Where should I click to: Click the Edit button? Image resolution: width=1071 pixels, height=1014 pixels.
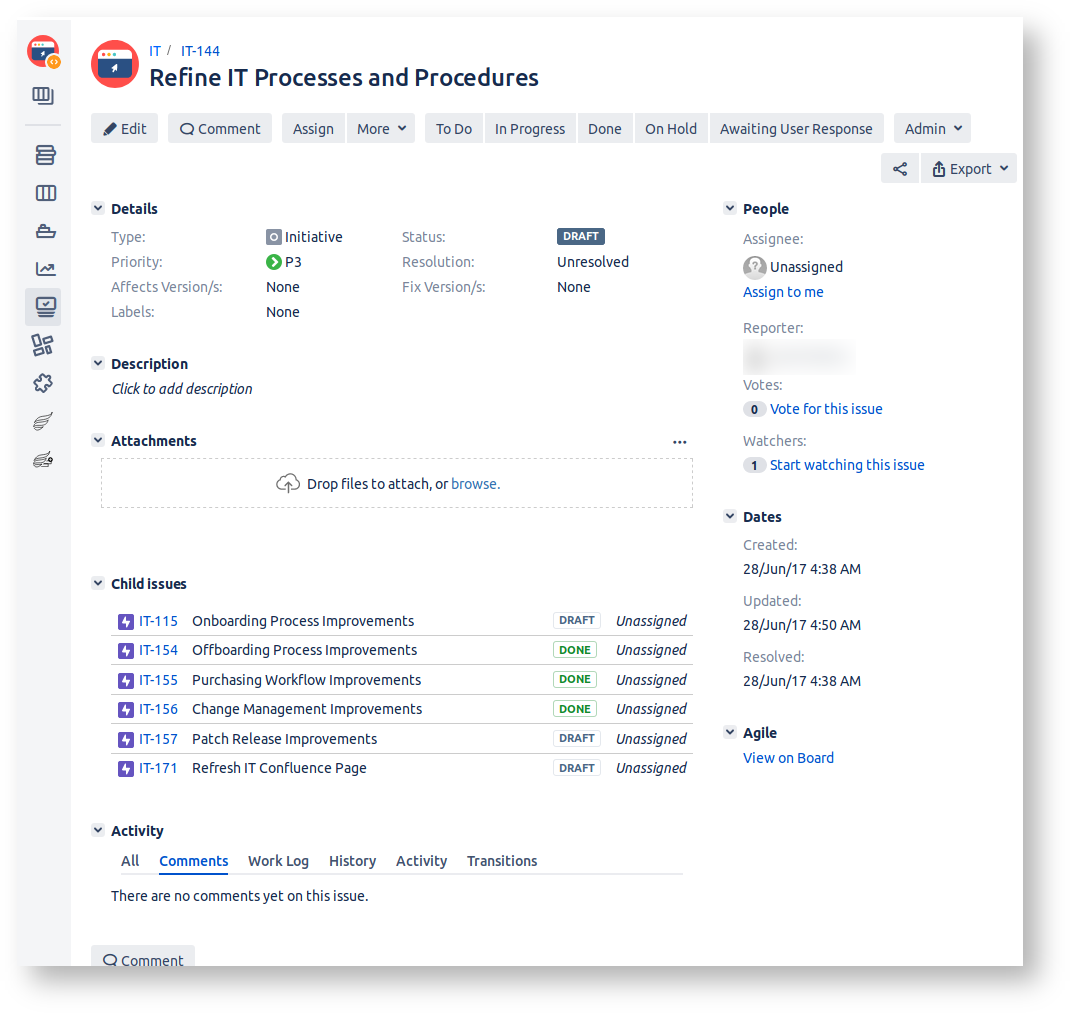125,129
